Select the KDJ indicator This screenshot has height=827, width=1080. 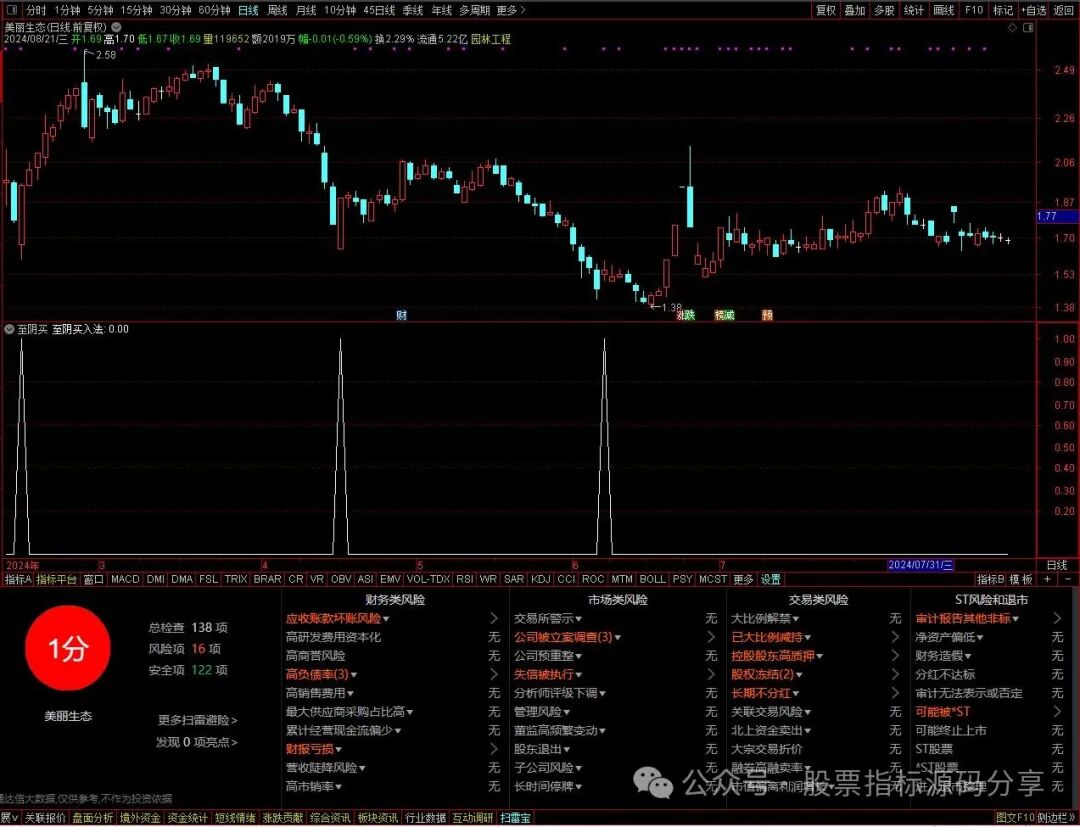(x=541, y=580)
